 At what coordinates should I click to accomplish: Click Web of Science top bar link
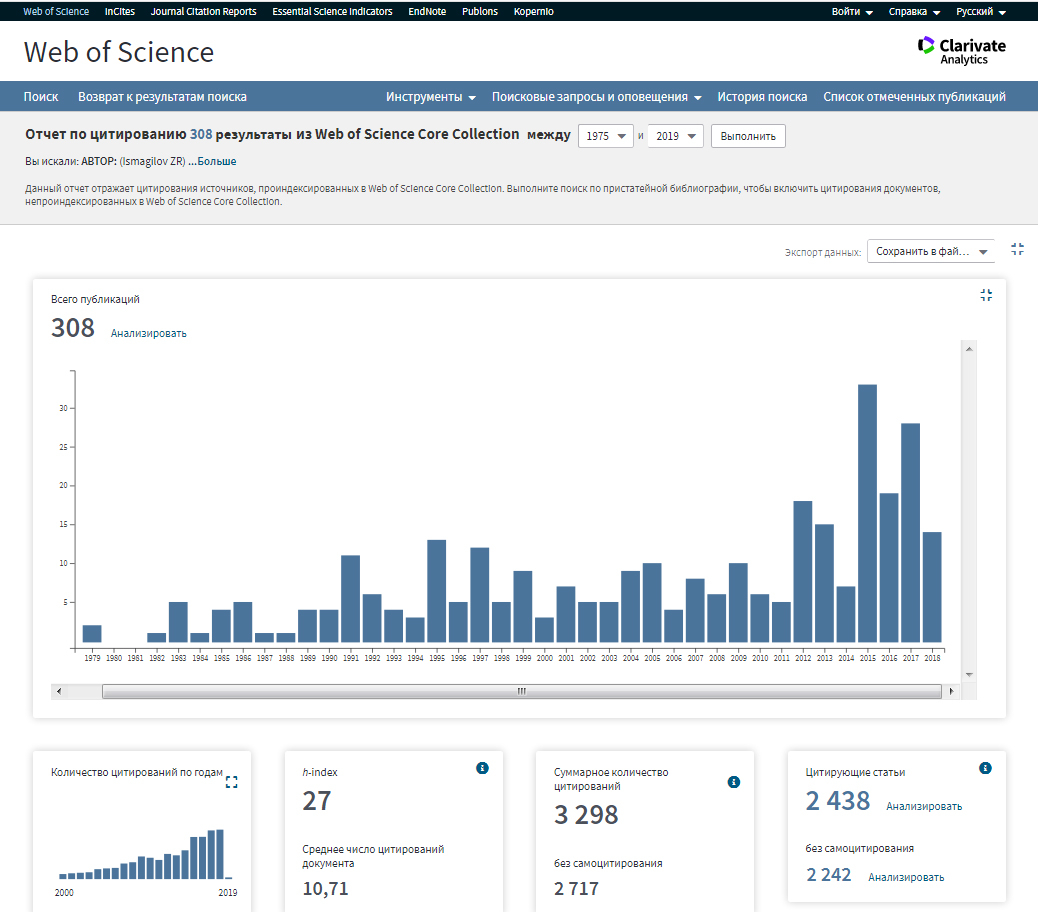click(x=56, y=12)
